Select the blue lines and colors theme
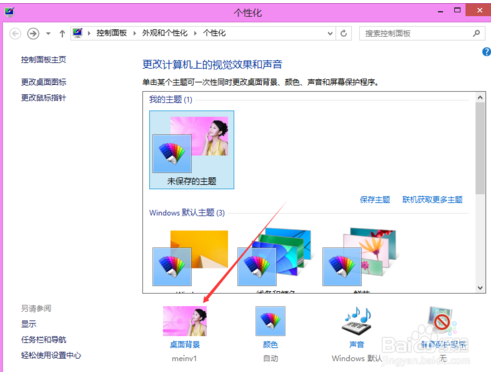Image resolution: width=491 pixels, height=372 pixels. 274,257
